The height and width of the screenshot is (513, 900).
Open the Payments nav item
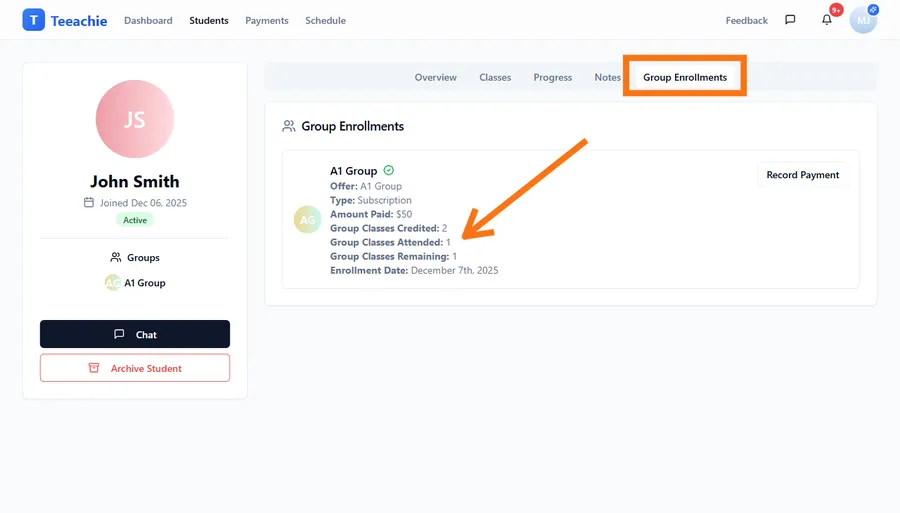(x=267, y=20)
